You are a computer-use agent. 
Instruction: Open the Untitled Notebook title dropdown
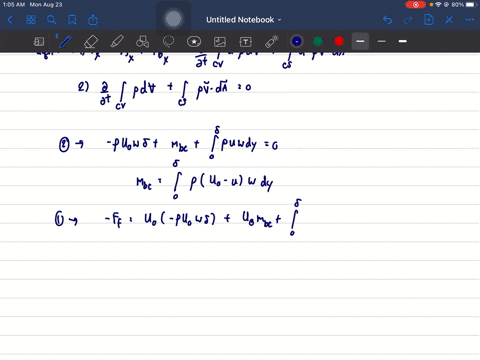244,20
